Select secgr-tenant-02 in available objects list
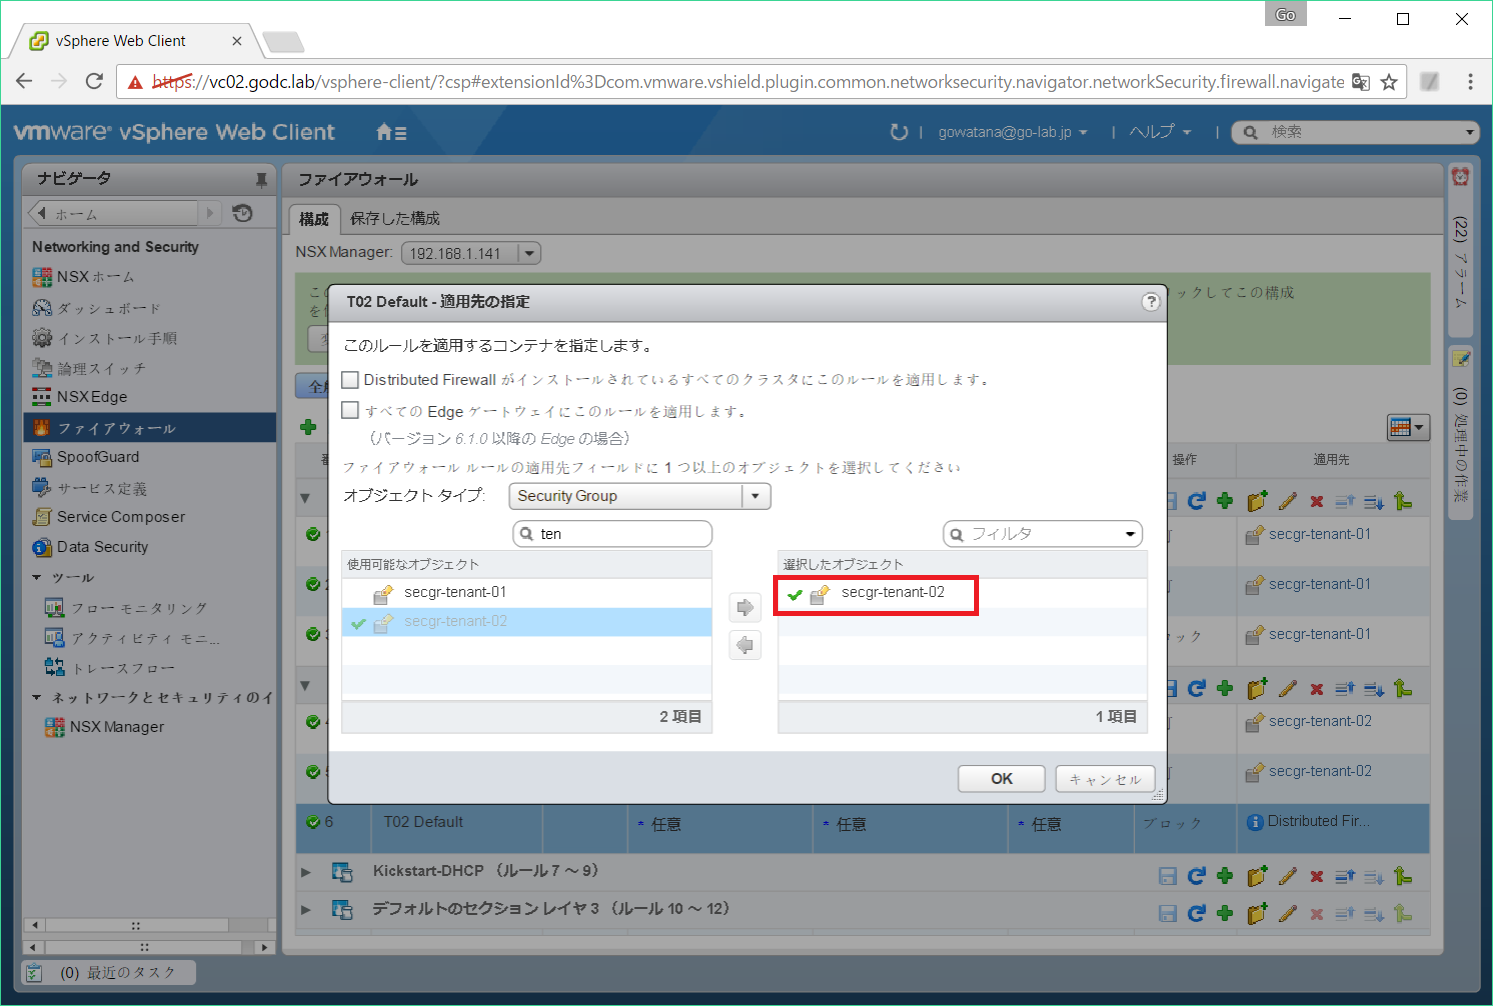Image resolution: width=1493 pixels, height=1006 pixels. point(526,622)
